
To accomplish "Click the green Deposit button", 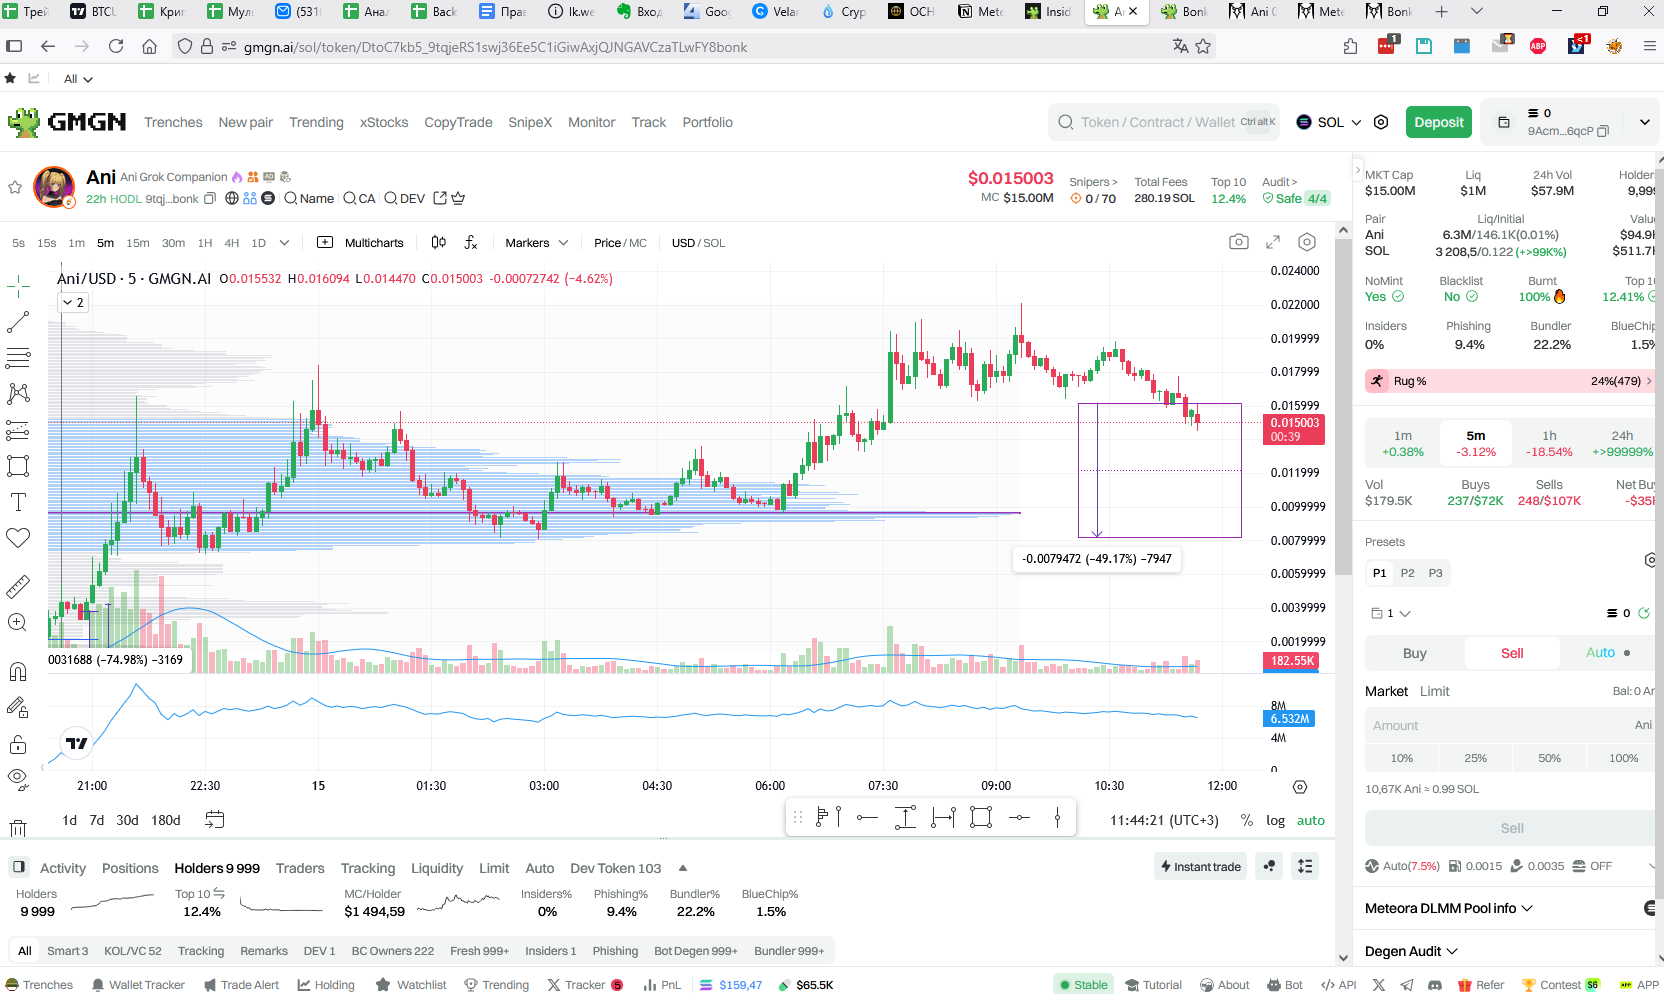I will point(1439,122).
